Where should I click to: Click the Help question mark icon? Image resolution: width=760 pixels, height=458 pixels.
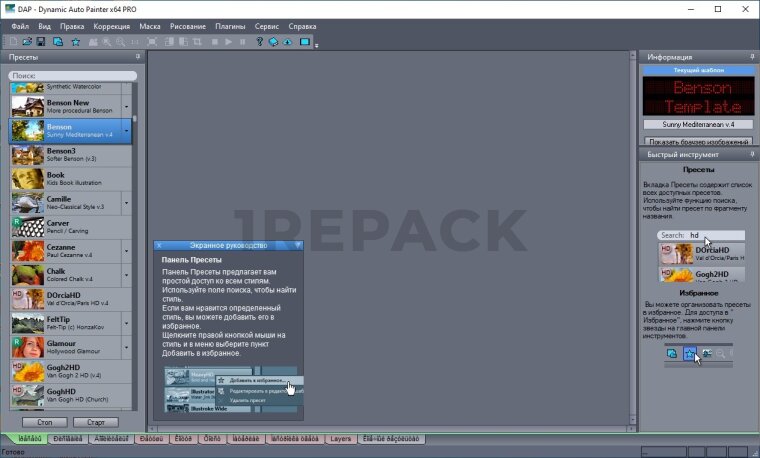coord(259,42)
